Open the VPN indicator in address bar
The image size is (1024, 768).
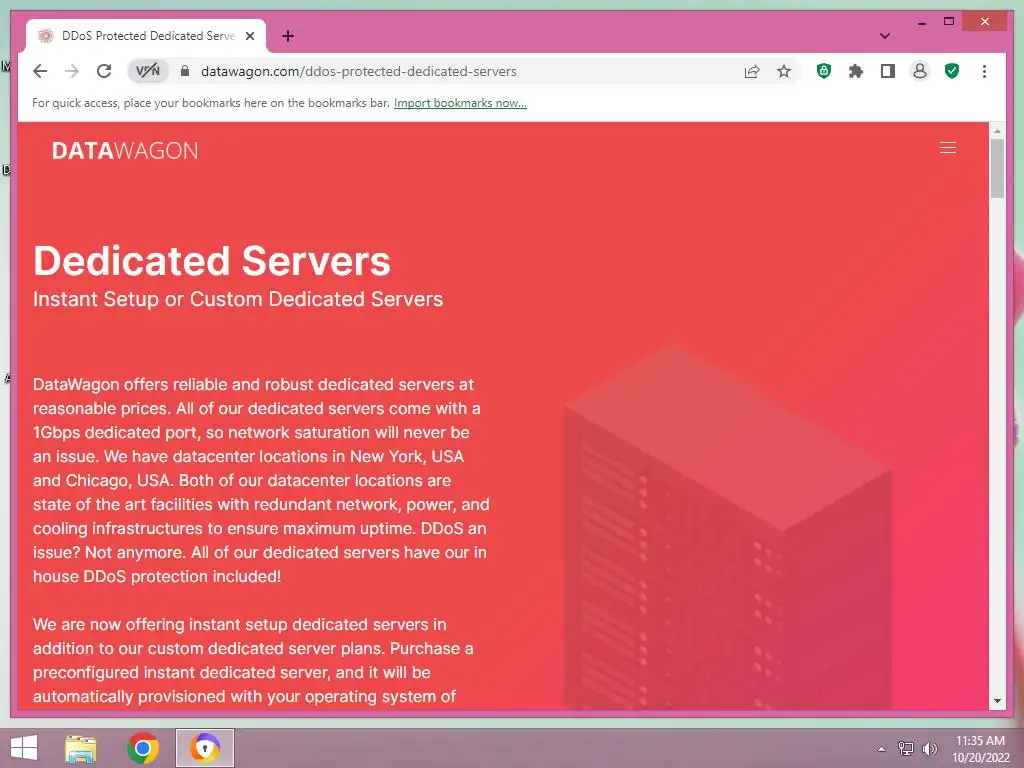(148, 71)
